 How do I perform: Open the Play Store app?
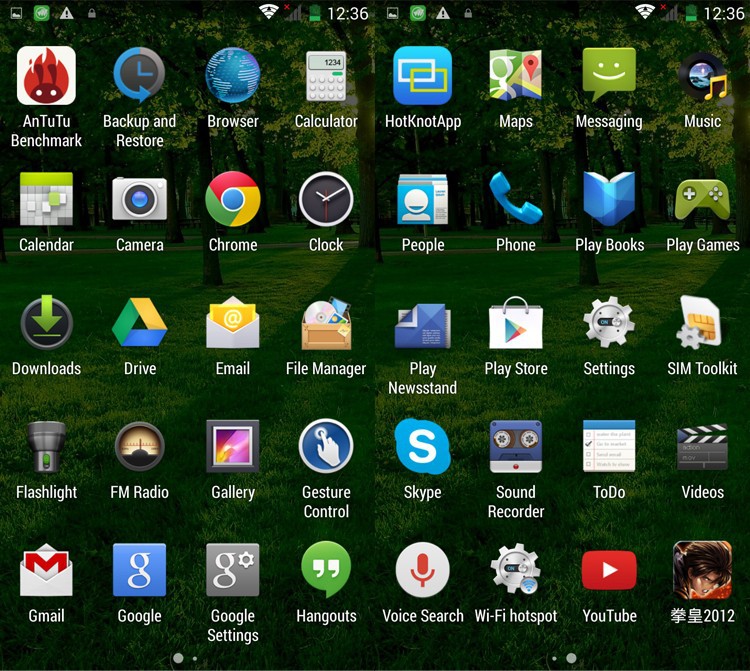coord(516,324)
